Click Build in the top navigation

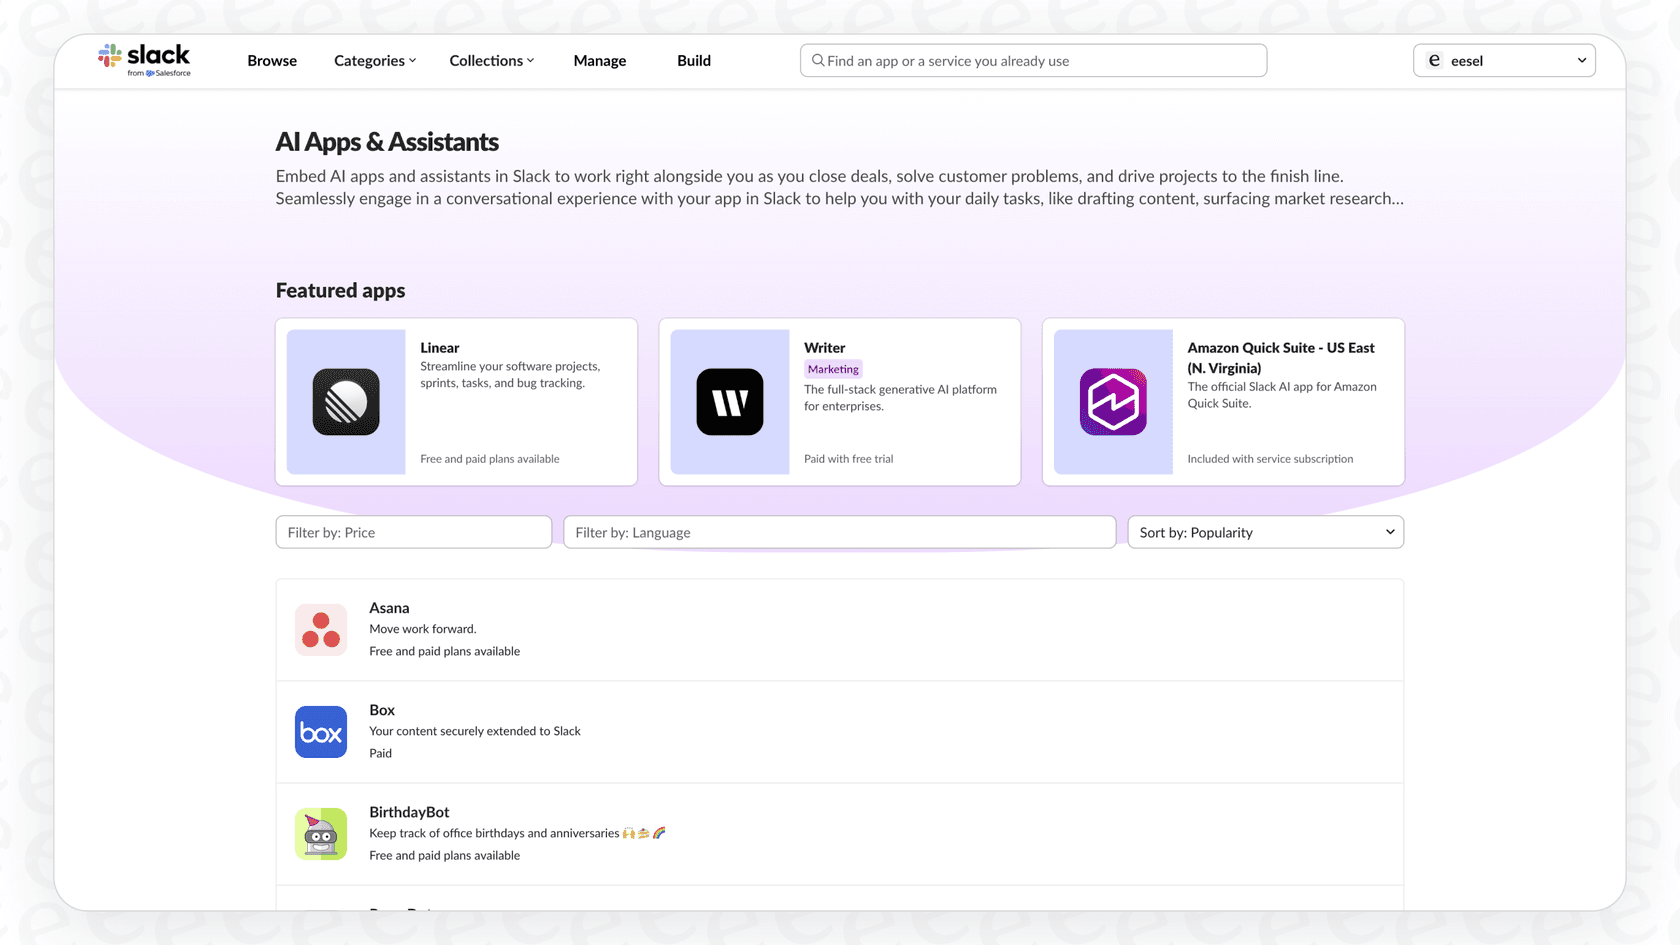pos(693,60)
